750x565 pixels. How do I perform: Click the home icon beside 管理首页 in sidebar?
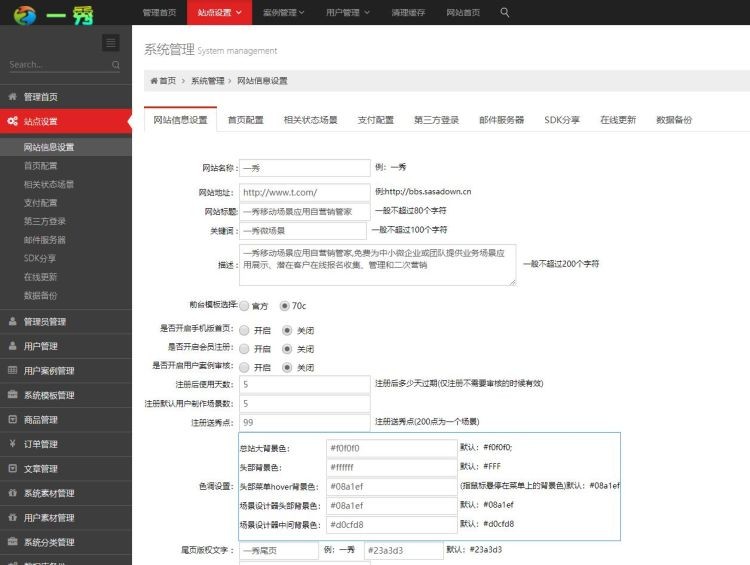coord(12,97)
